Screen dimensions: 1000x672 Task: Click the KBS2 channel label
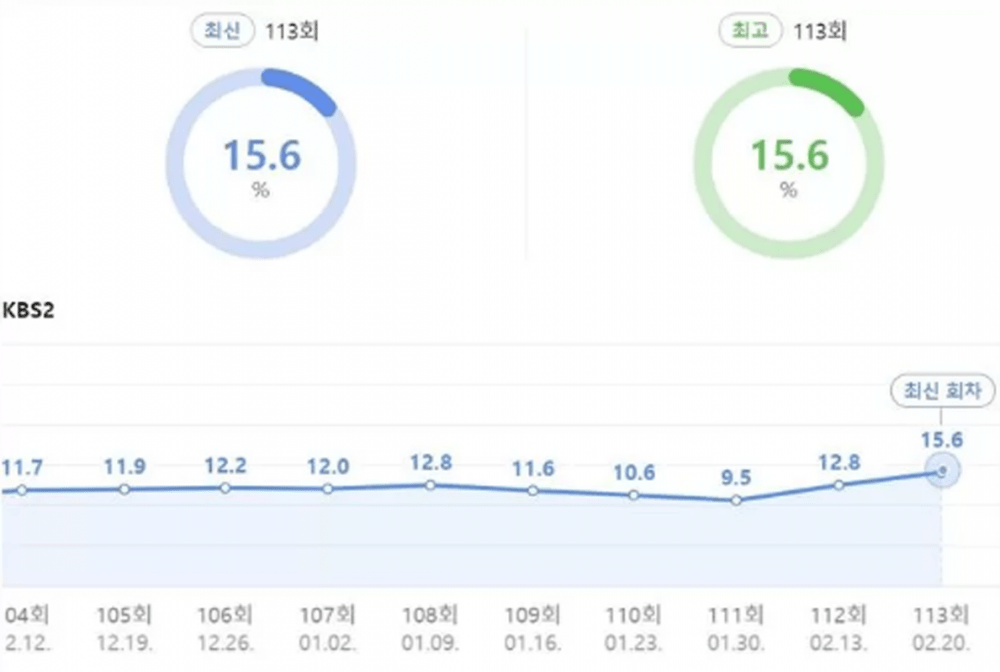click(27, 310)
